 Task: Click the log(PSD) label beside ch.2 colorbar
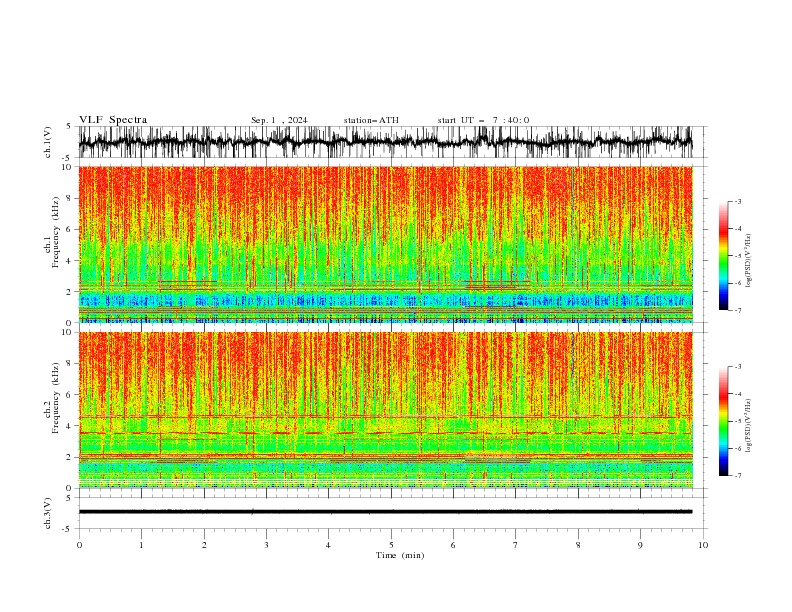[749, 426]
